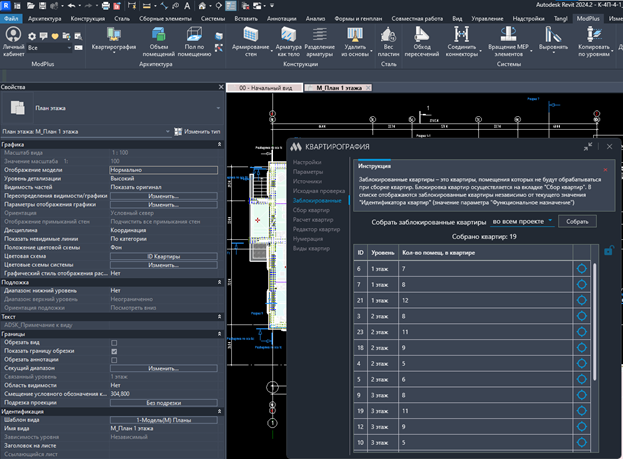The height and width of the screenshot is (459, 623).
Task: Open the 'План этажа: М_План 1 этажа' dropdown
Action: coord(86,132)
